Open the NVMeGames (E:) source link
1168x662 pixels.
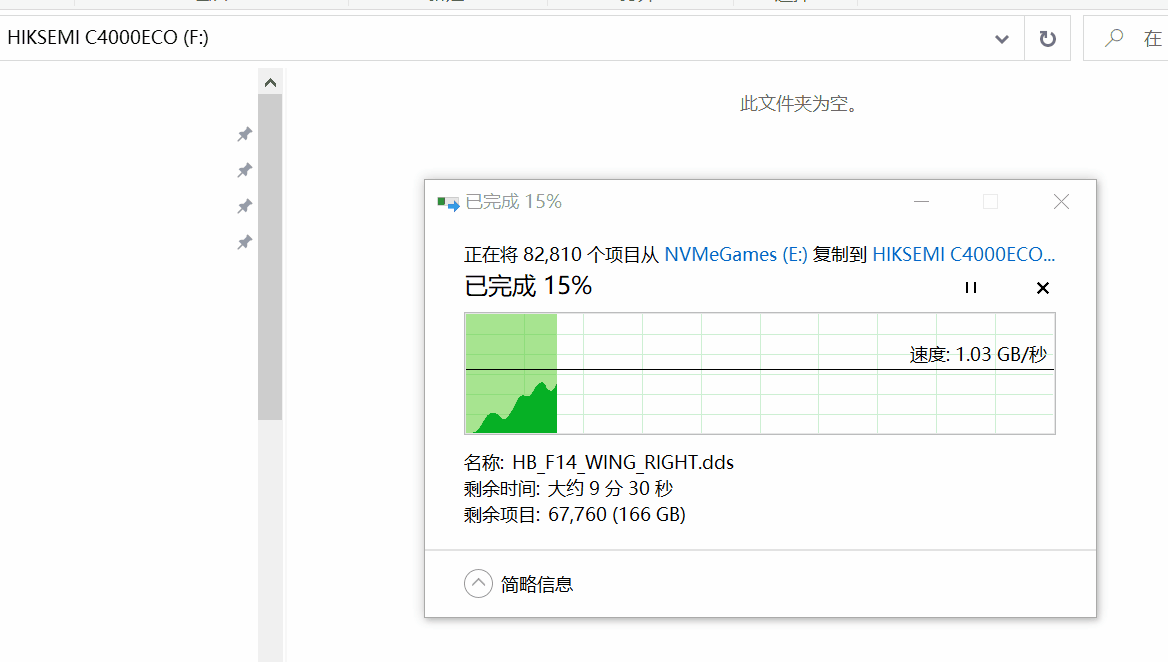tap(735, 255)
